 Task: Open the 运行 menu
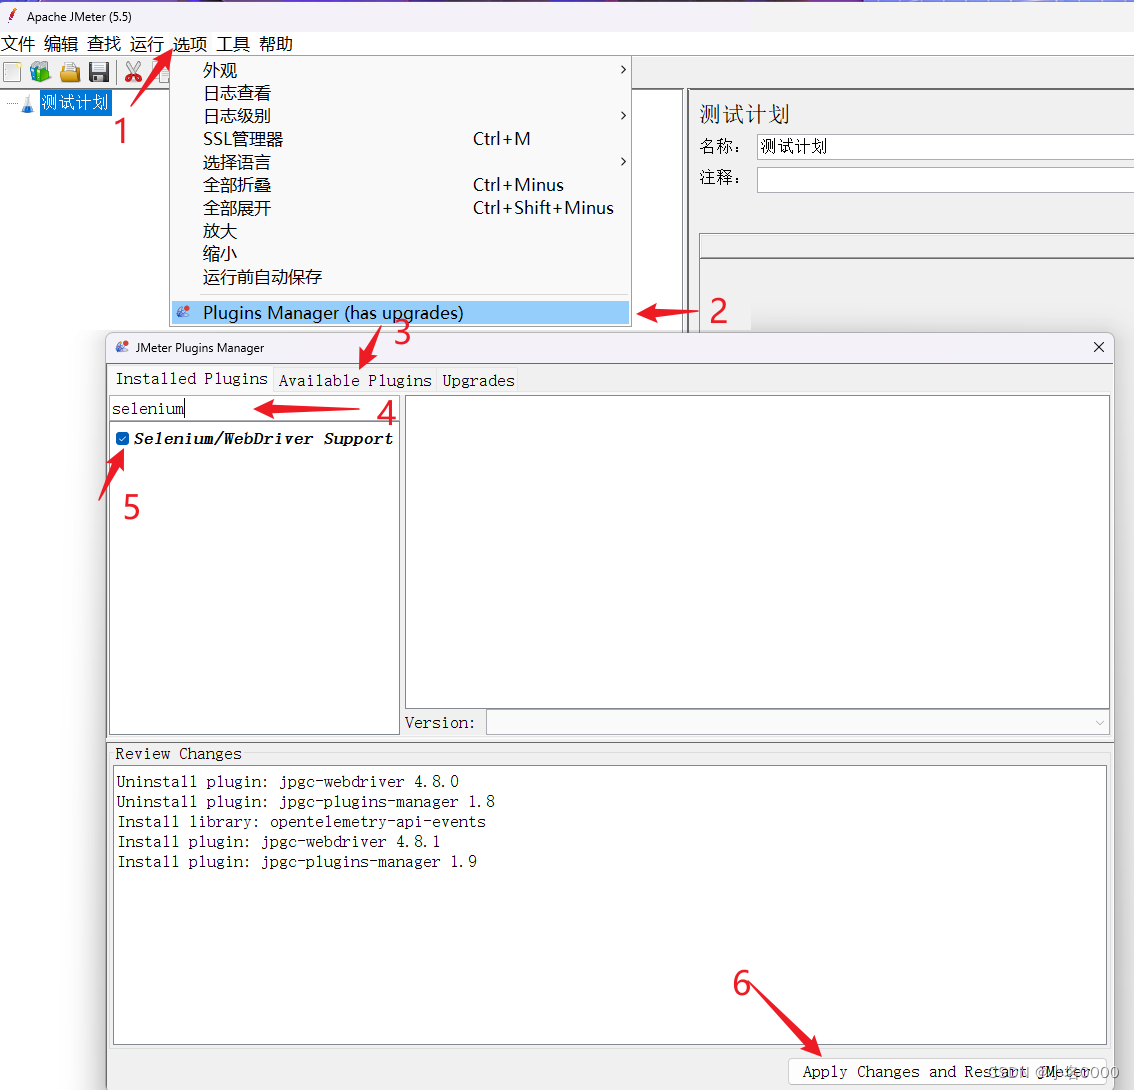point(147,44)
